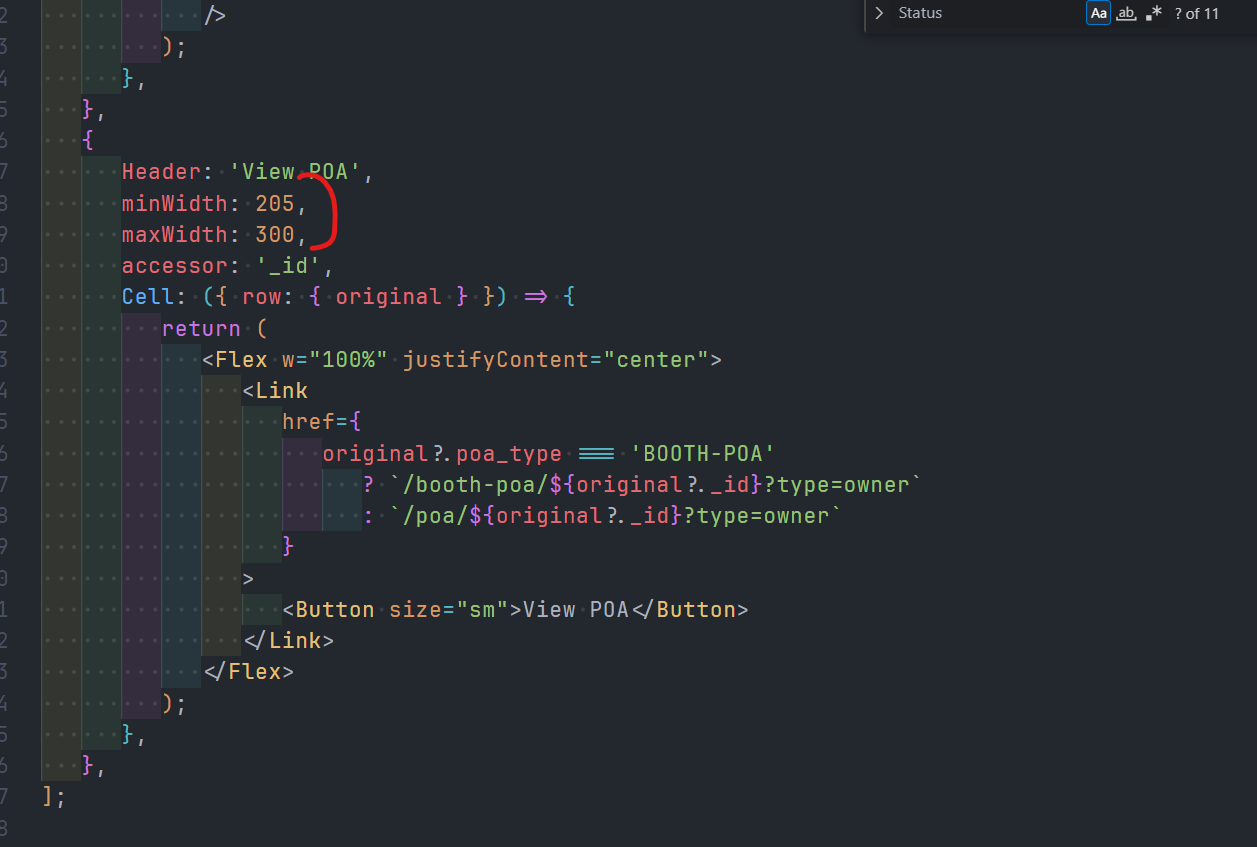Click the 'justifyContent' attribute
The image size is (1257, 847).
coord(495,360)
